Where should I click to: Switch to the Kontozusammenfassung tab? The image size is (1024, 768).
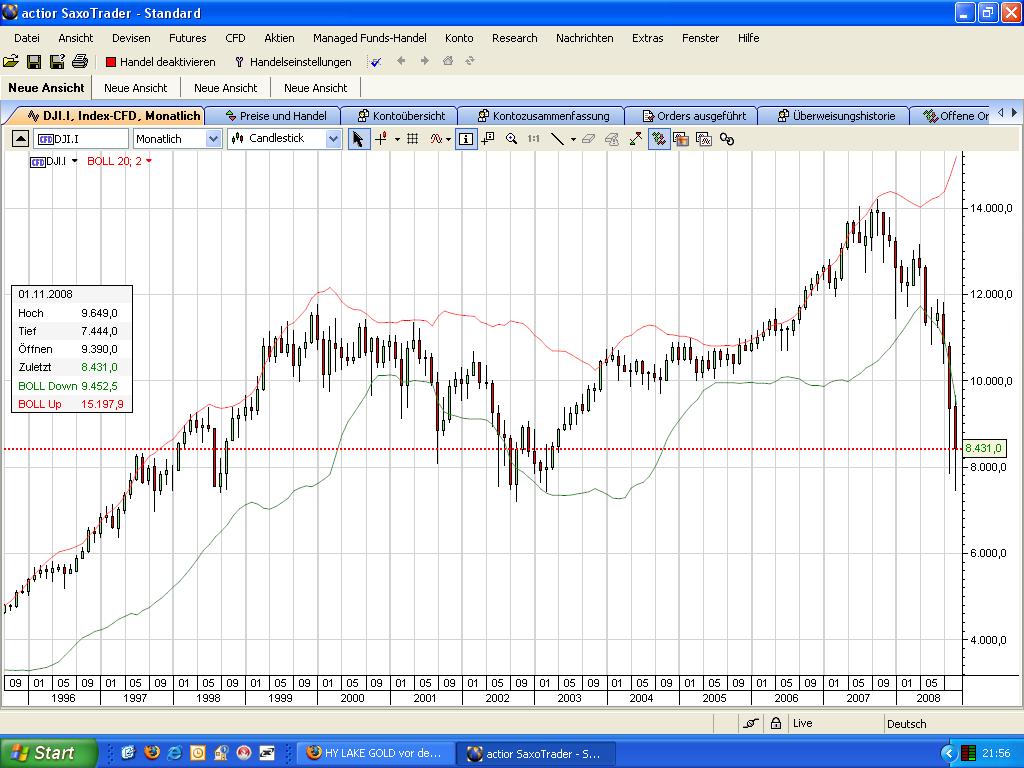coord(543,116)
